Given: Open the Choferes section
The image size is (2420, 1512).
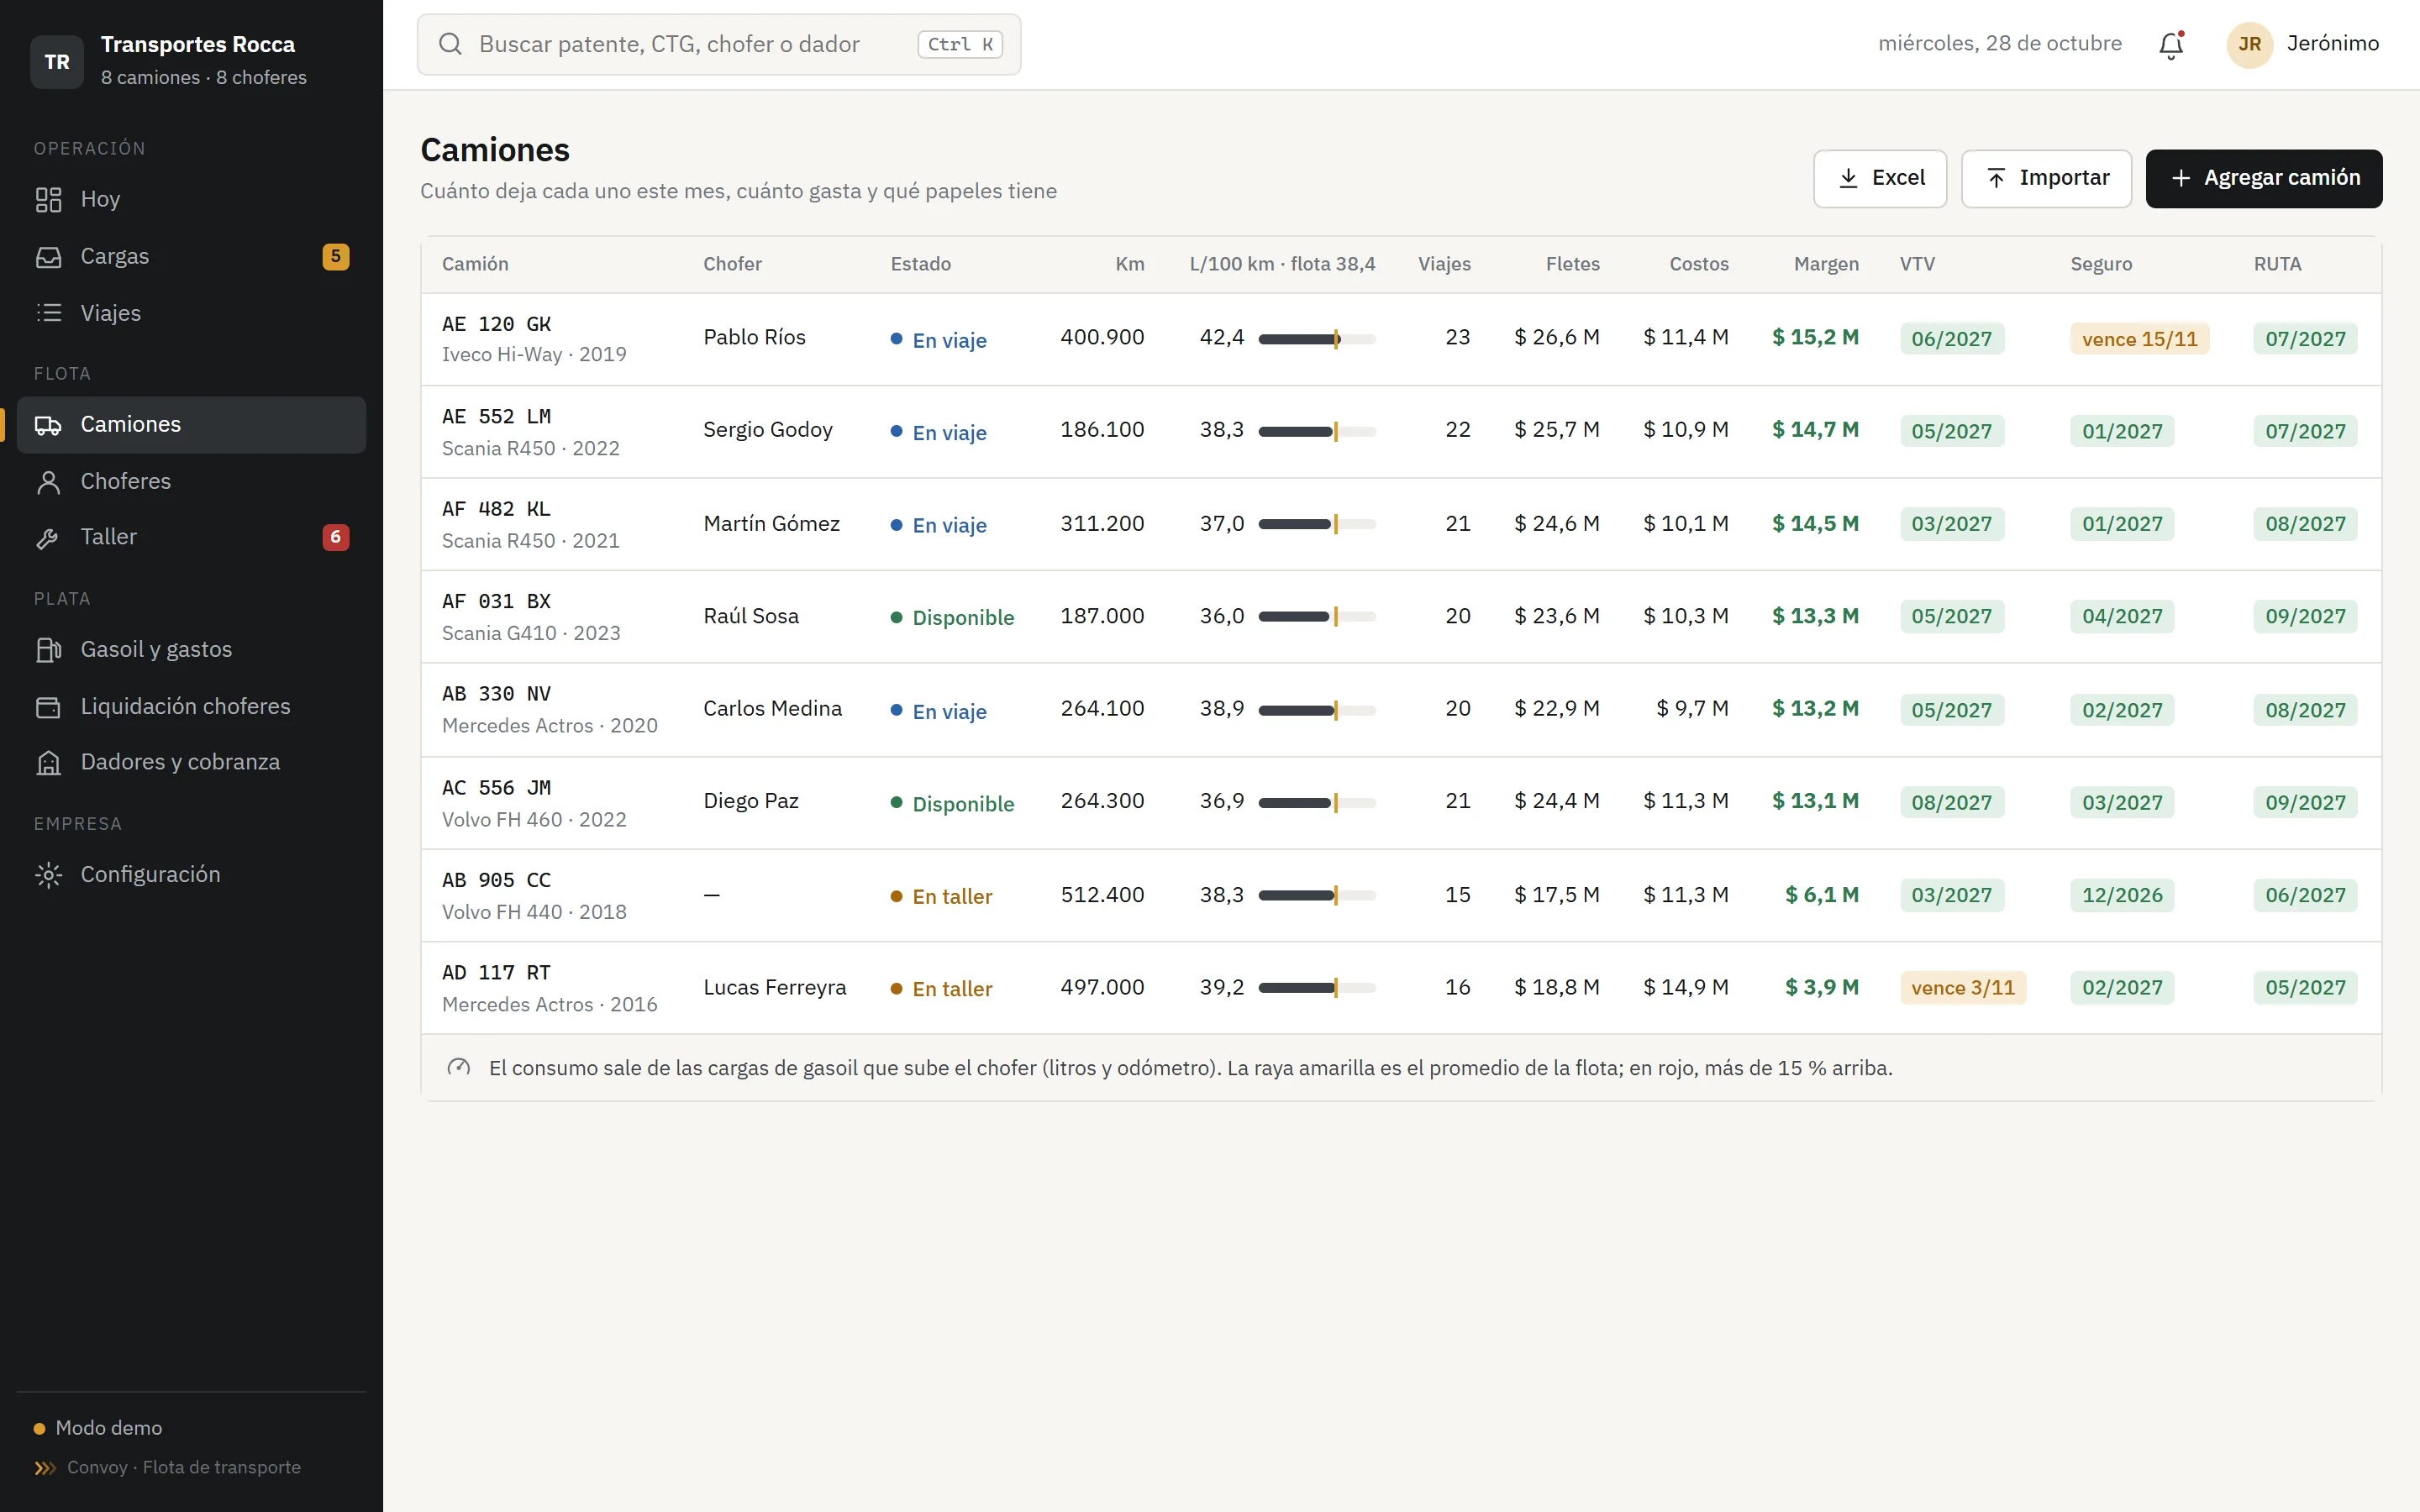Looking at the screenshot, I should pos(191,481).
